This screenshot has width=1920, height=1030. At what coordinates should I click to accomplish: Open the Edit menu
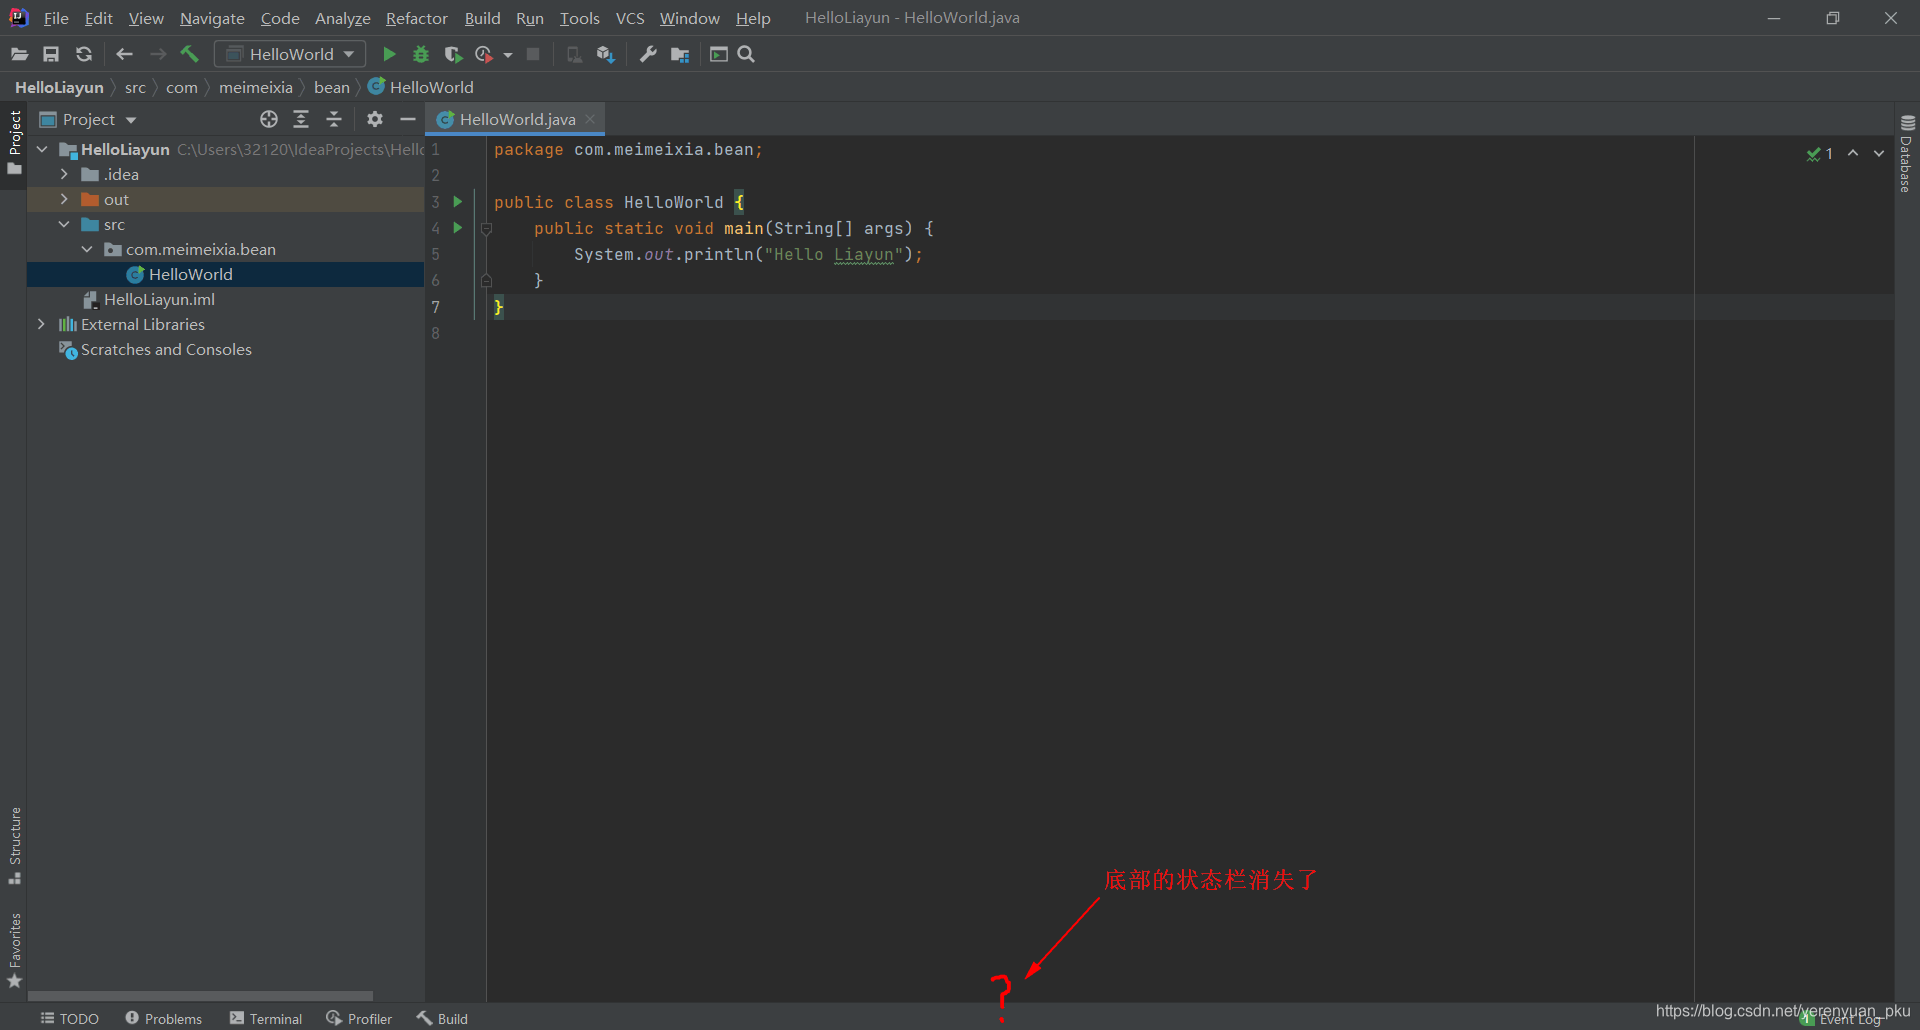98,18
